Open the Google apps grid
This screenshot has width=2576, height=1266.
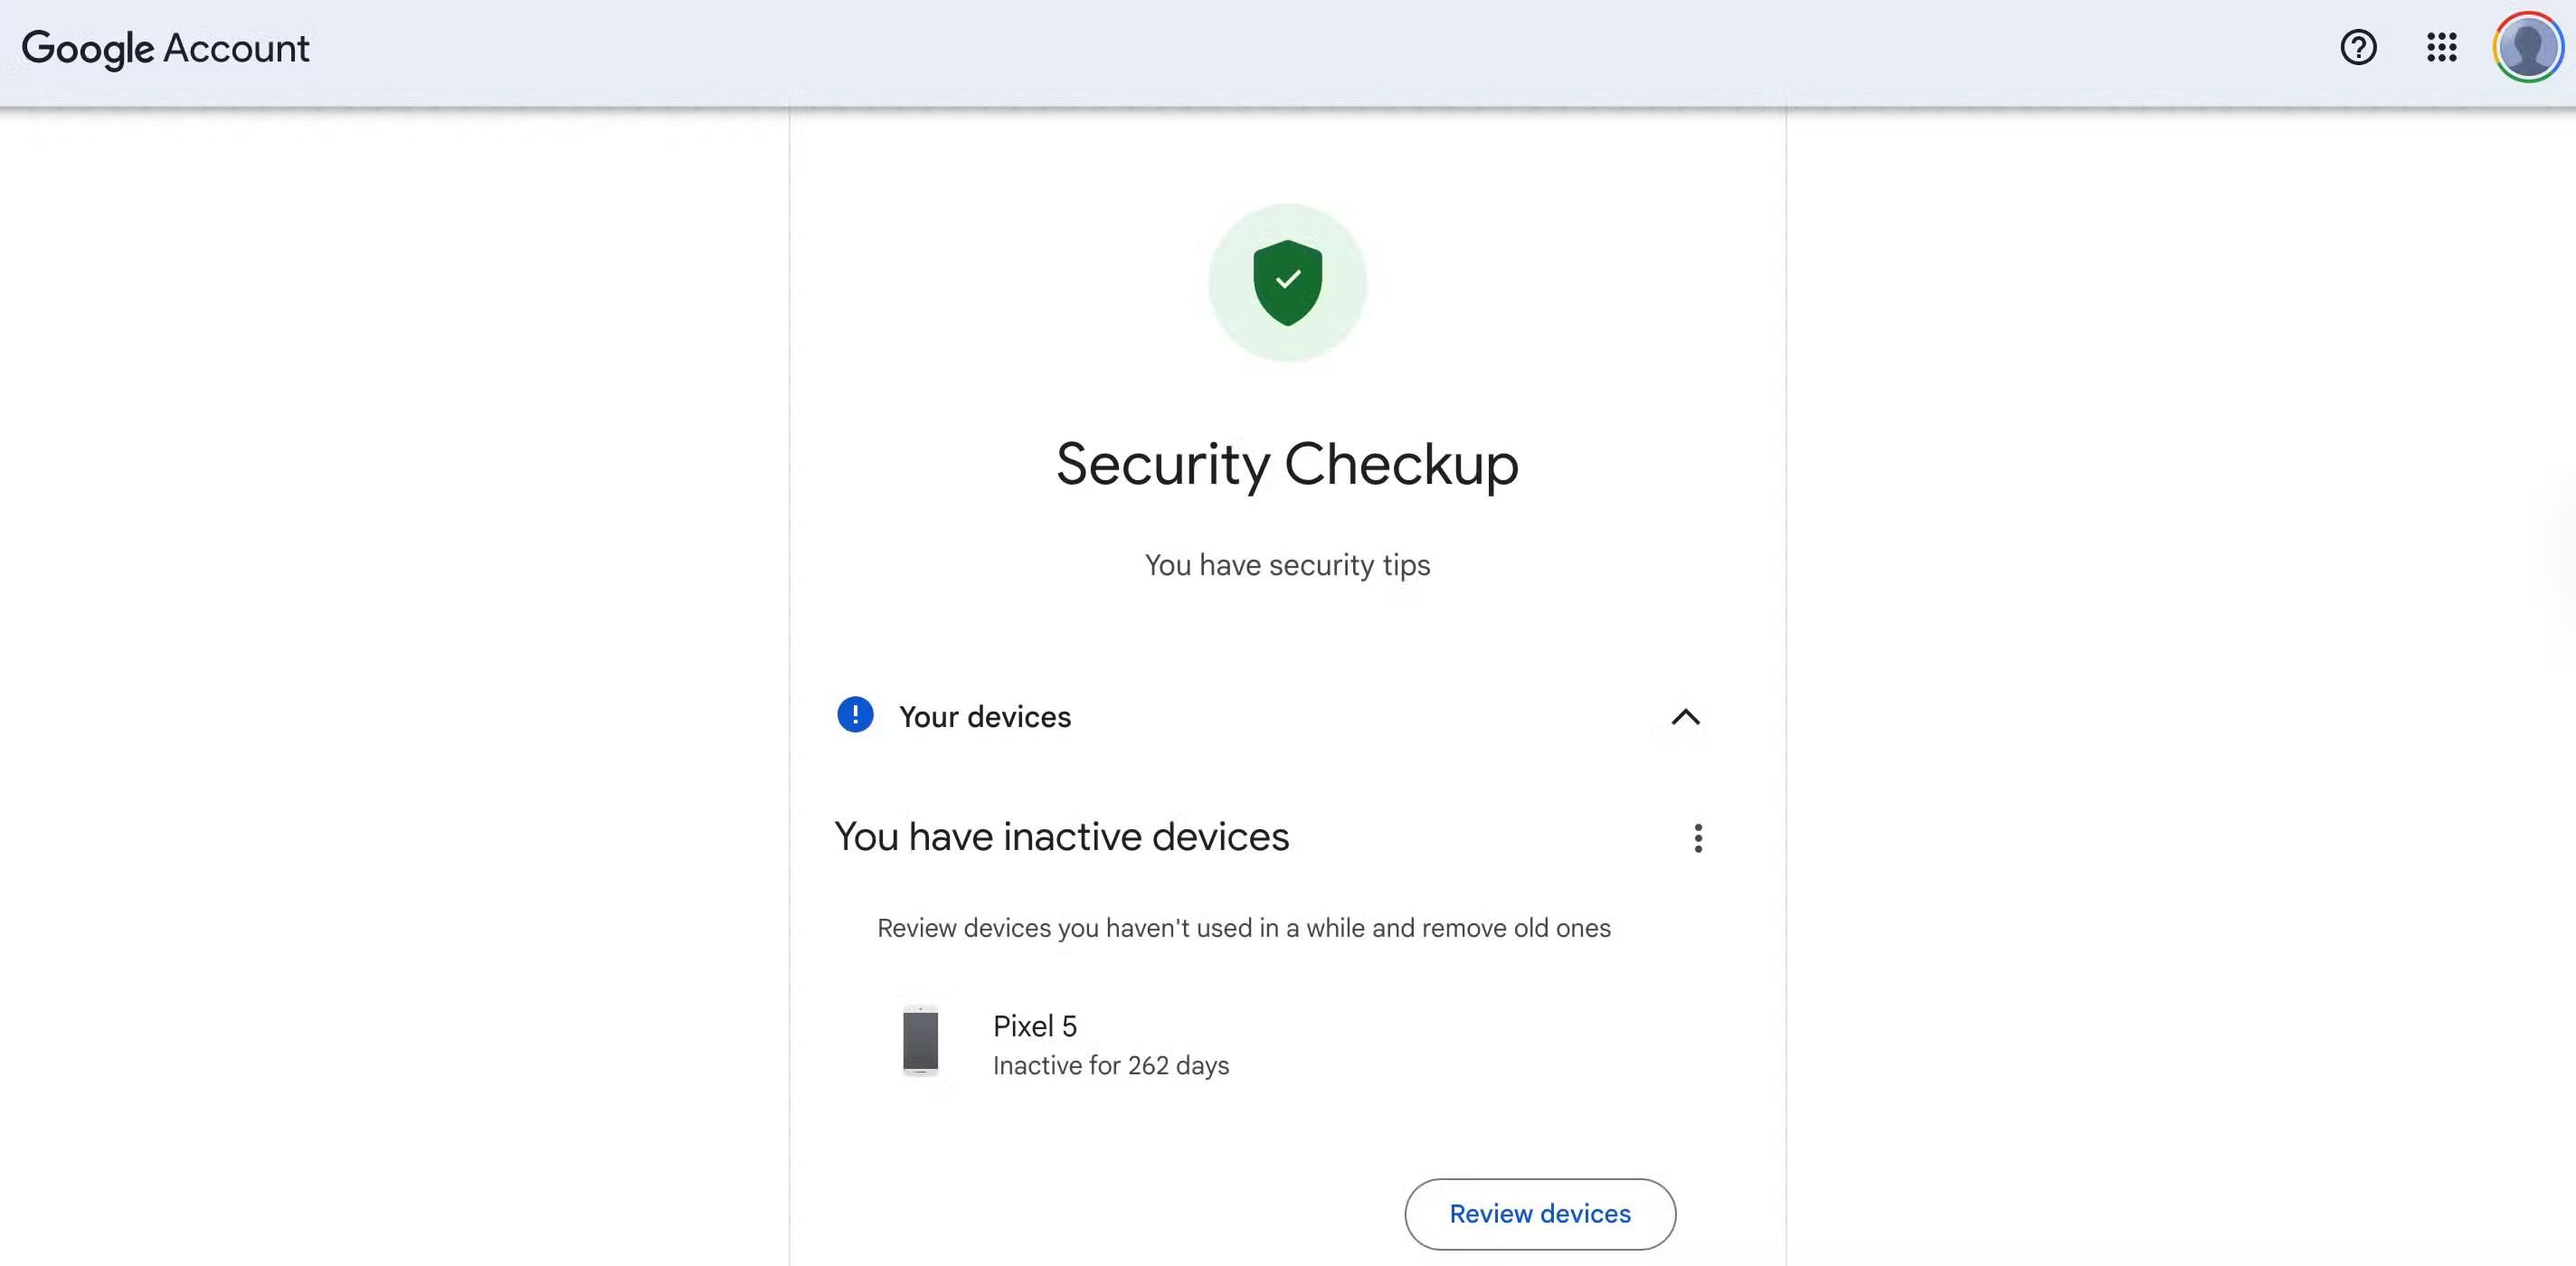click(2441, 47)
